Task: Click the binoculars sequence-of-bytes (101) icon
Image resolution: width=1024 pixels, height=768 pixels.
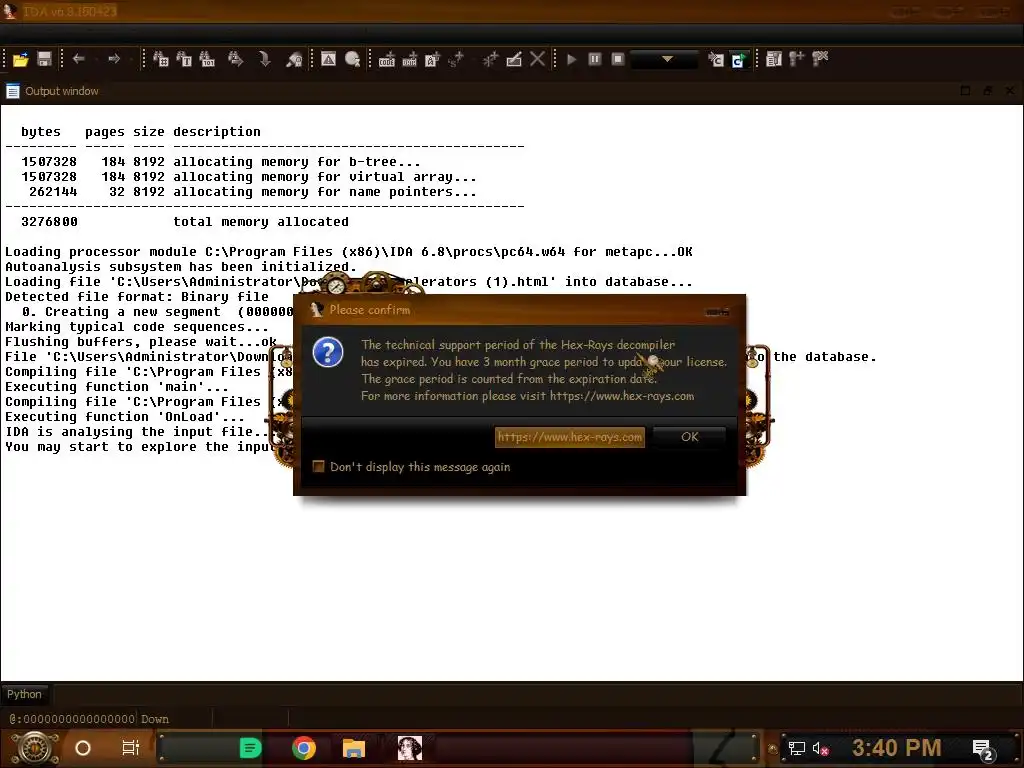Action: click(208, 59)
